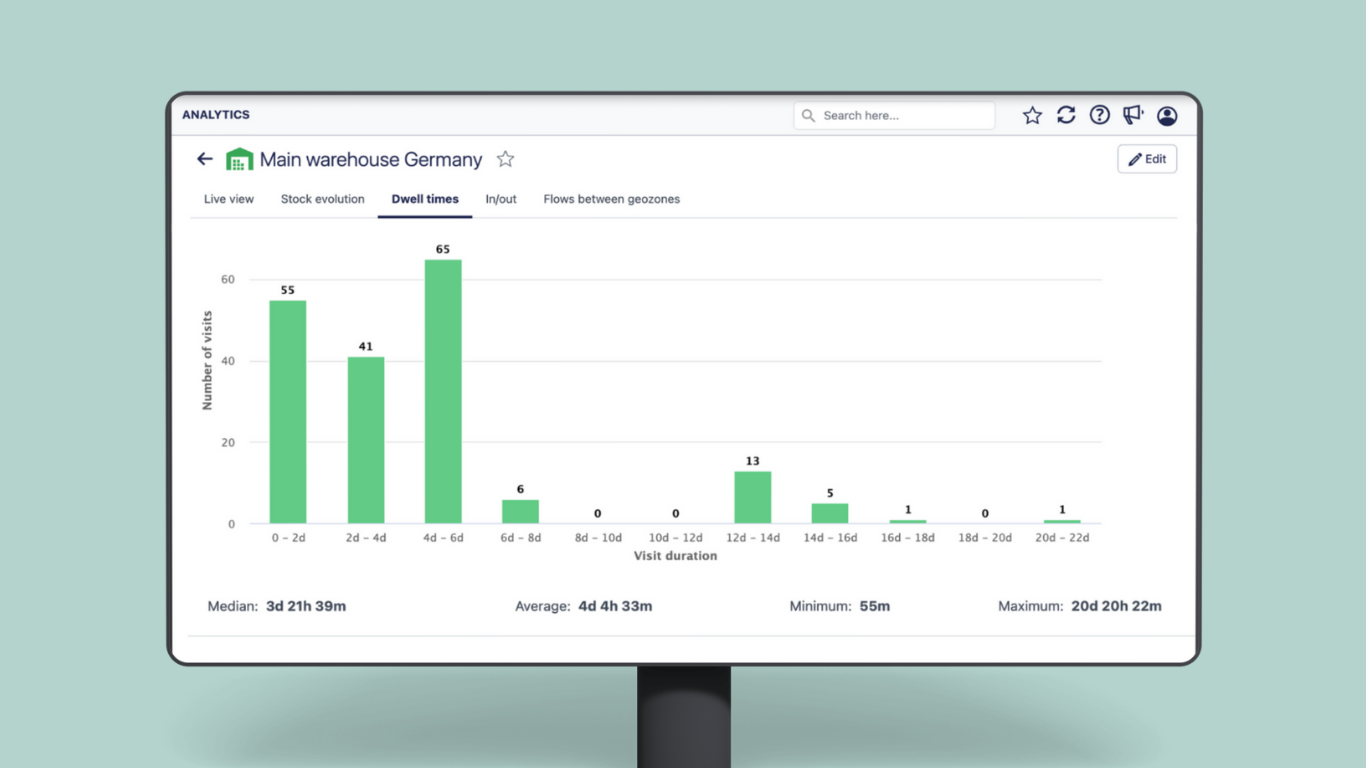This screenshot has width=1366, height=768.
Task: Open favorites star icon in top bar
Action: point(1032,116)
